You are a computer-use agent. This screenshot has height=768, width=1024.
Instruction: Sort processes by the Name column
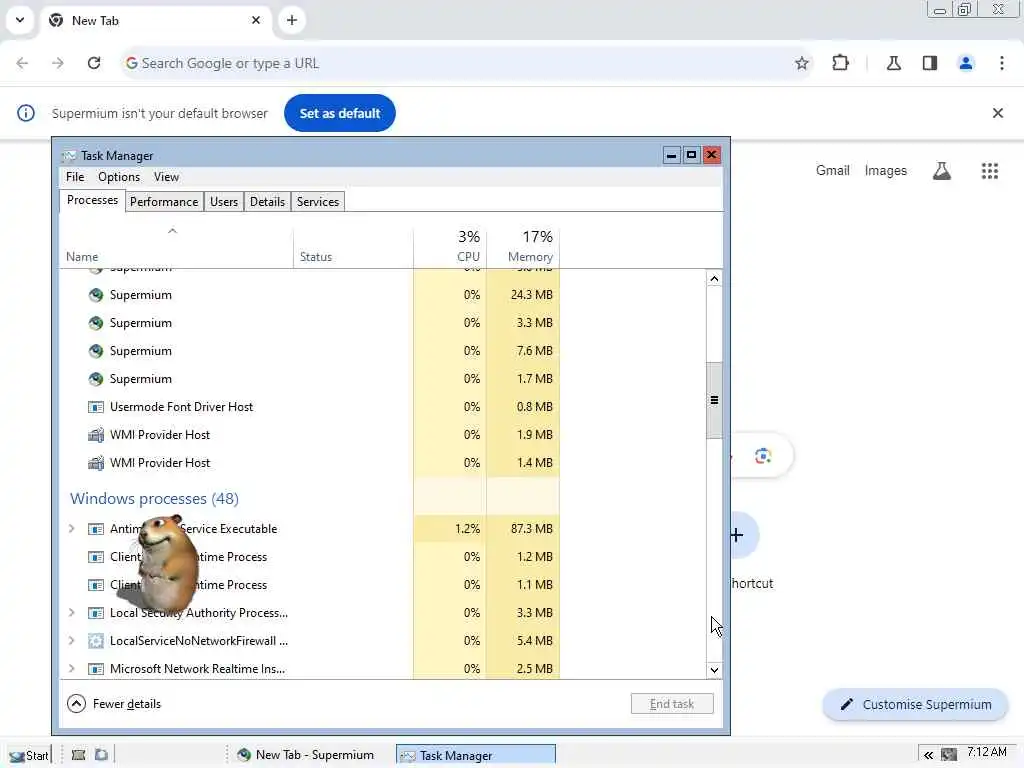click(x=176, y=248)
